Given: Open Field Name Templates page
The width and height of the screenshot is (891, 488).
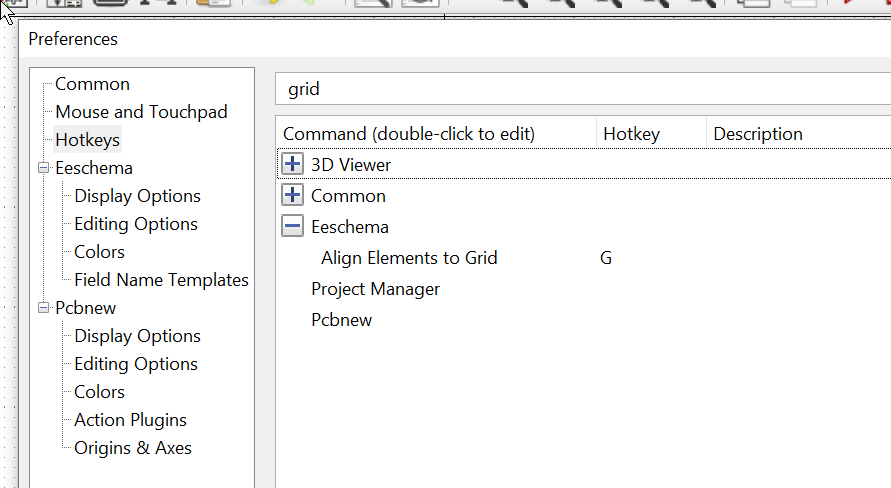Looking at the screenshot, I should click(161, 280).
